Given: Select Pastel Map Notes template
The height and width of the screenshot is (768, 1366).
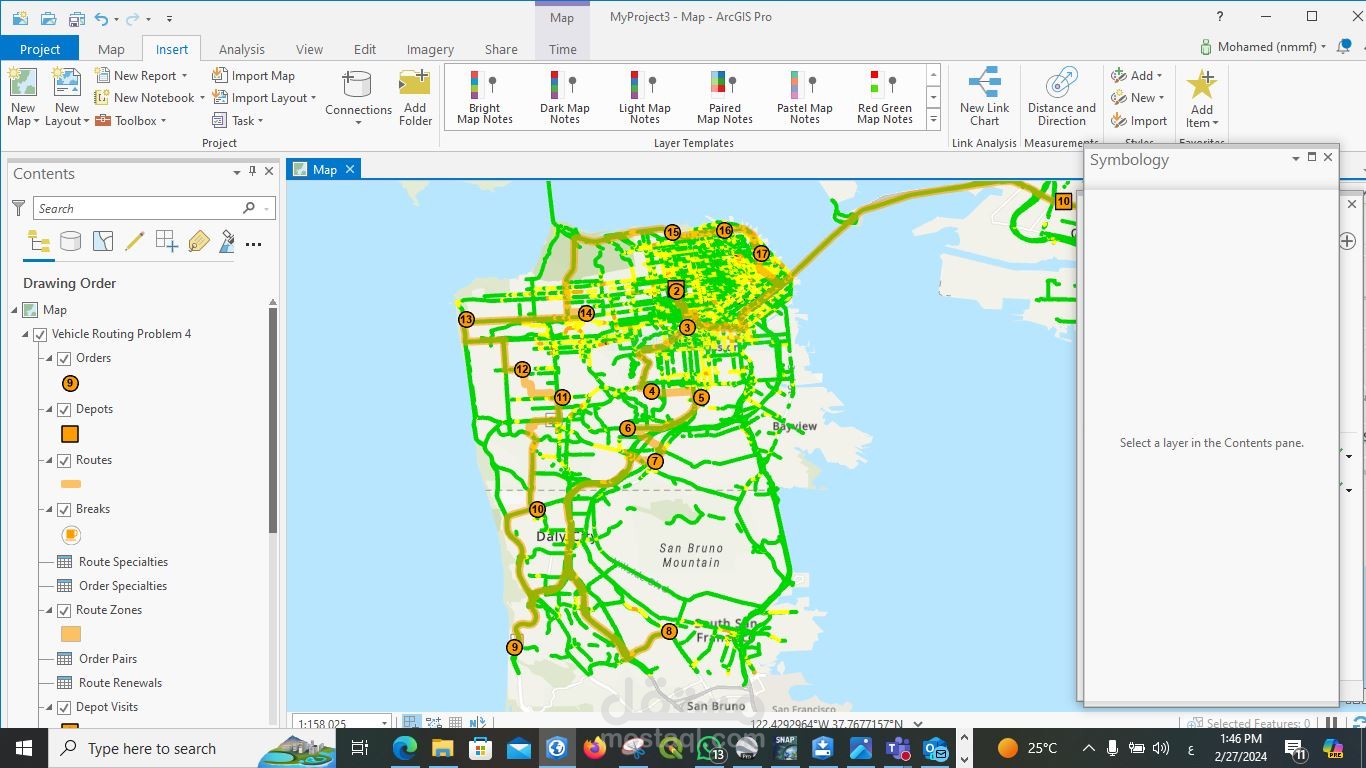Looking at the screenshot, I should pos(805,97).
